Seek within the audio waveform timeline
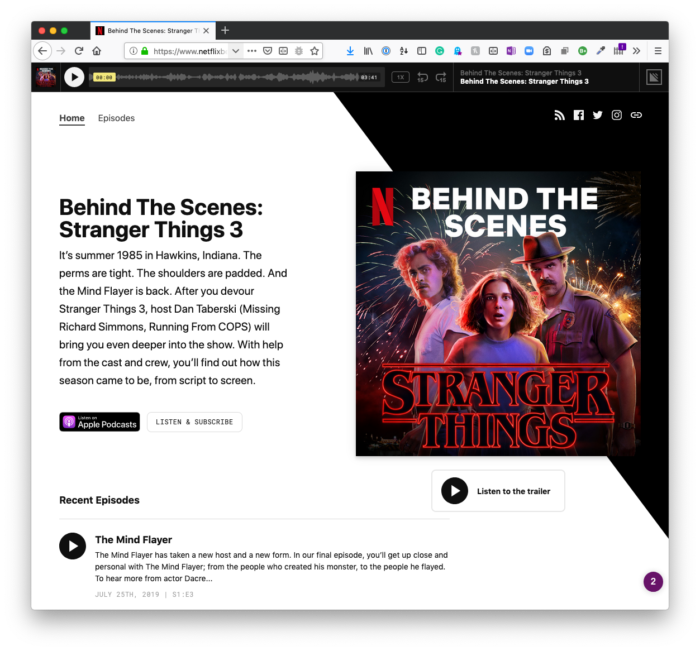The height and width of the screenshot is (651, 700). point(237,77)
